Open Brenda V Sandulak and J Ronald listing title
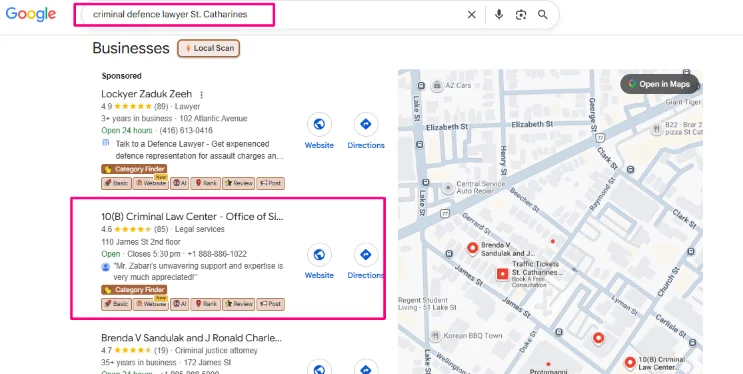The width and height of the screenshot is (743, 374). tap(191, 338)
